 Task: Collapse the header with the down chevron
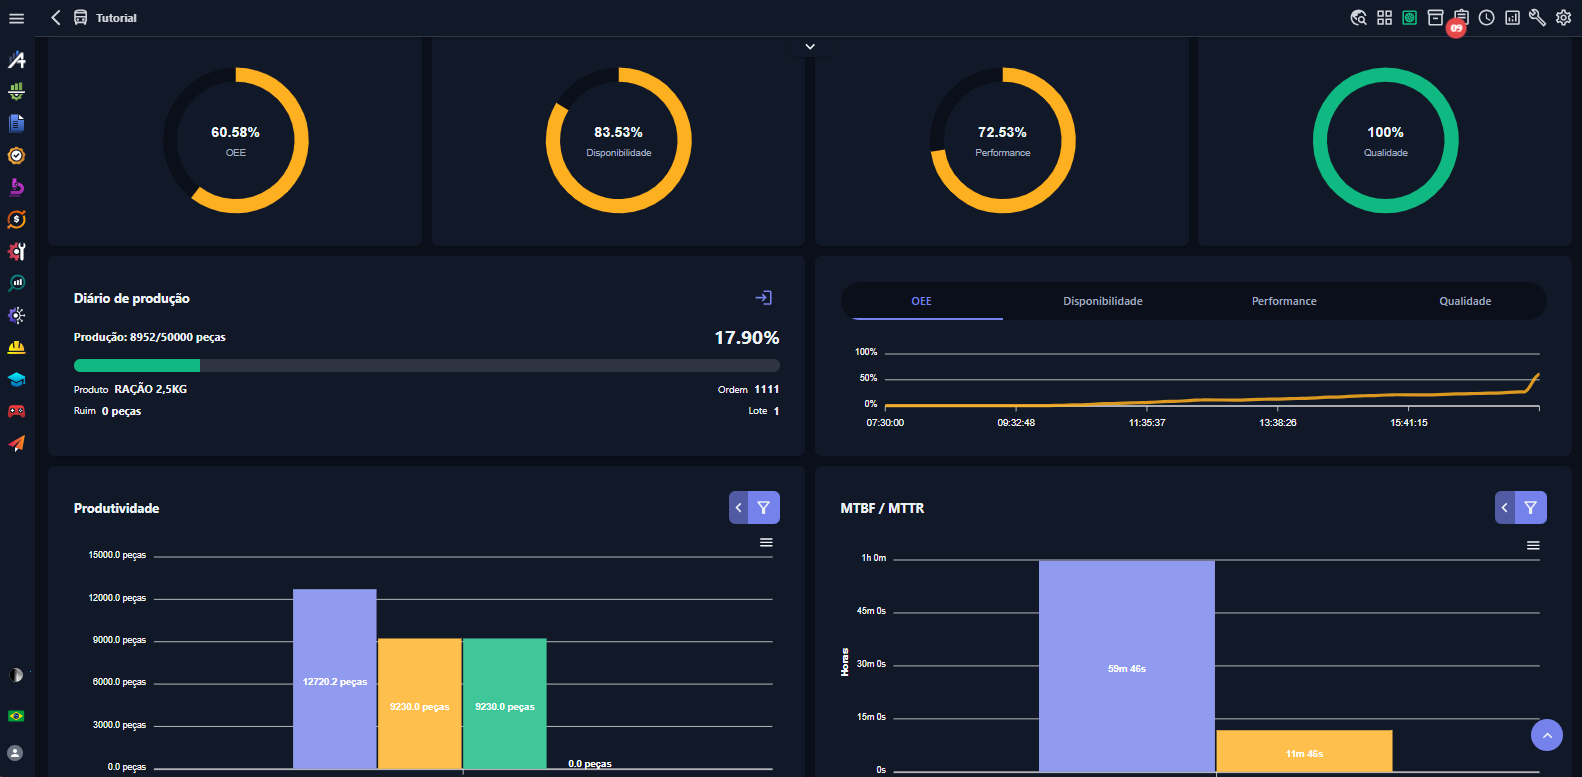tap(810, 47)
